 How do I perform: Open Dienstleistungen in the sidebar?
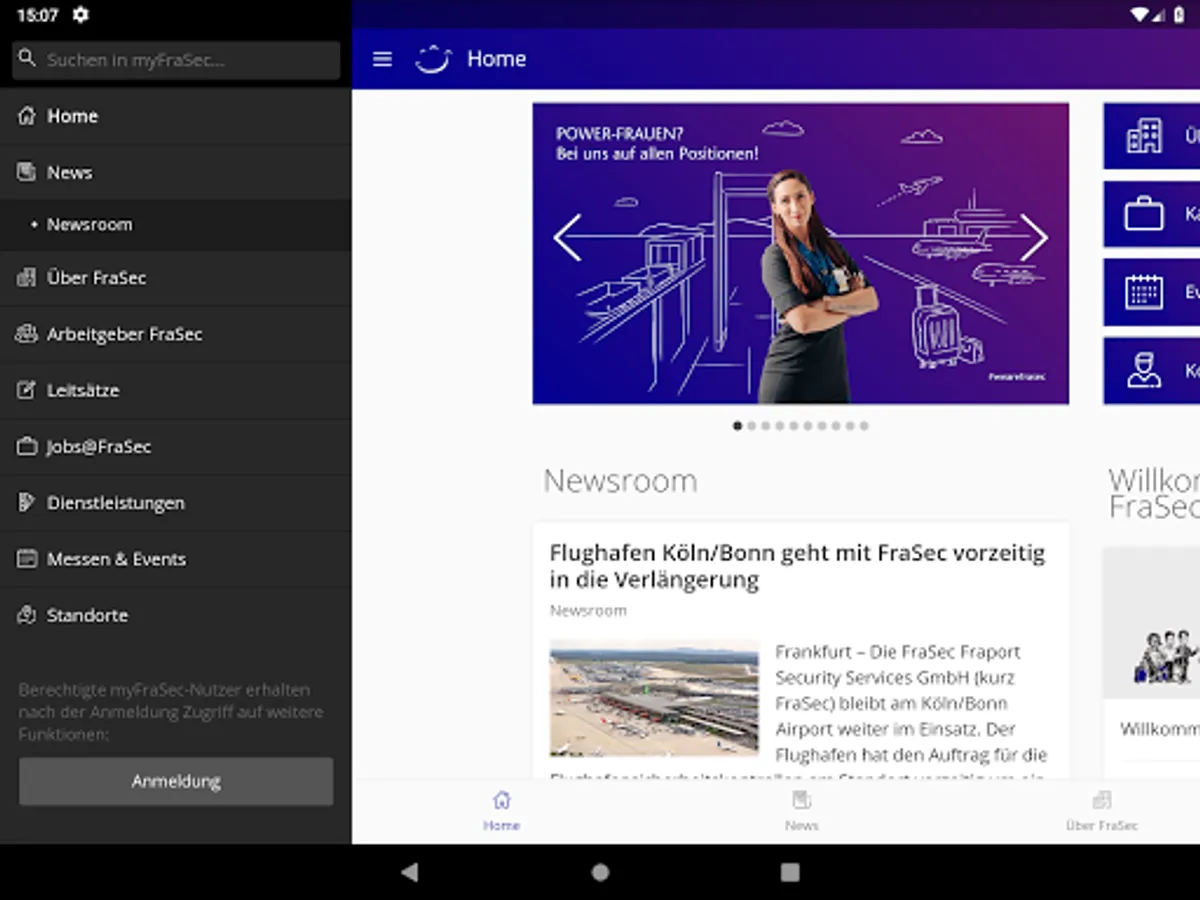pos(175,503)
